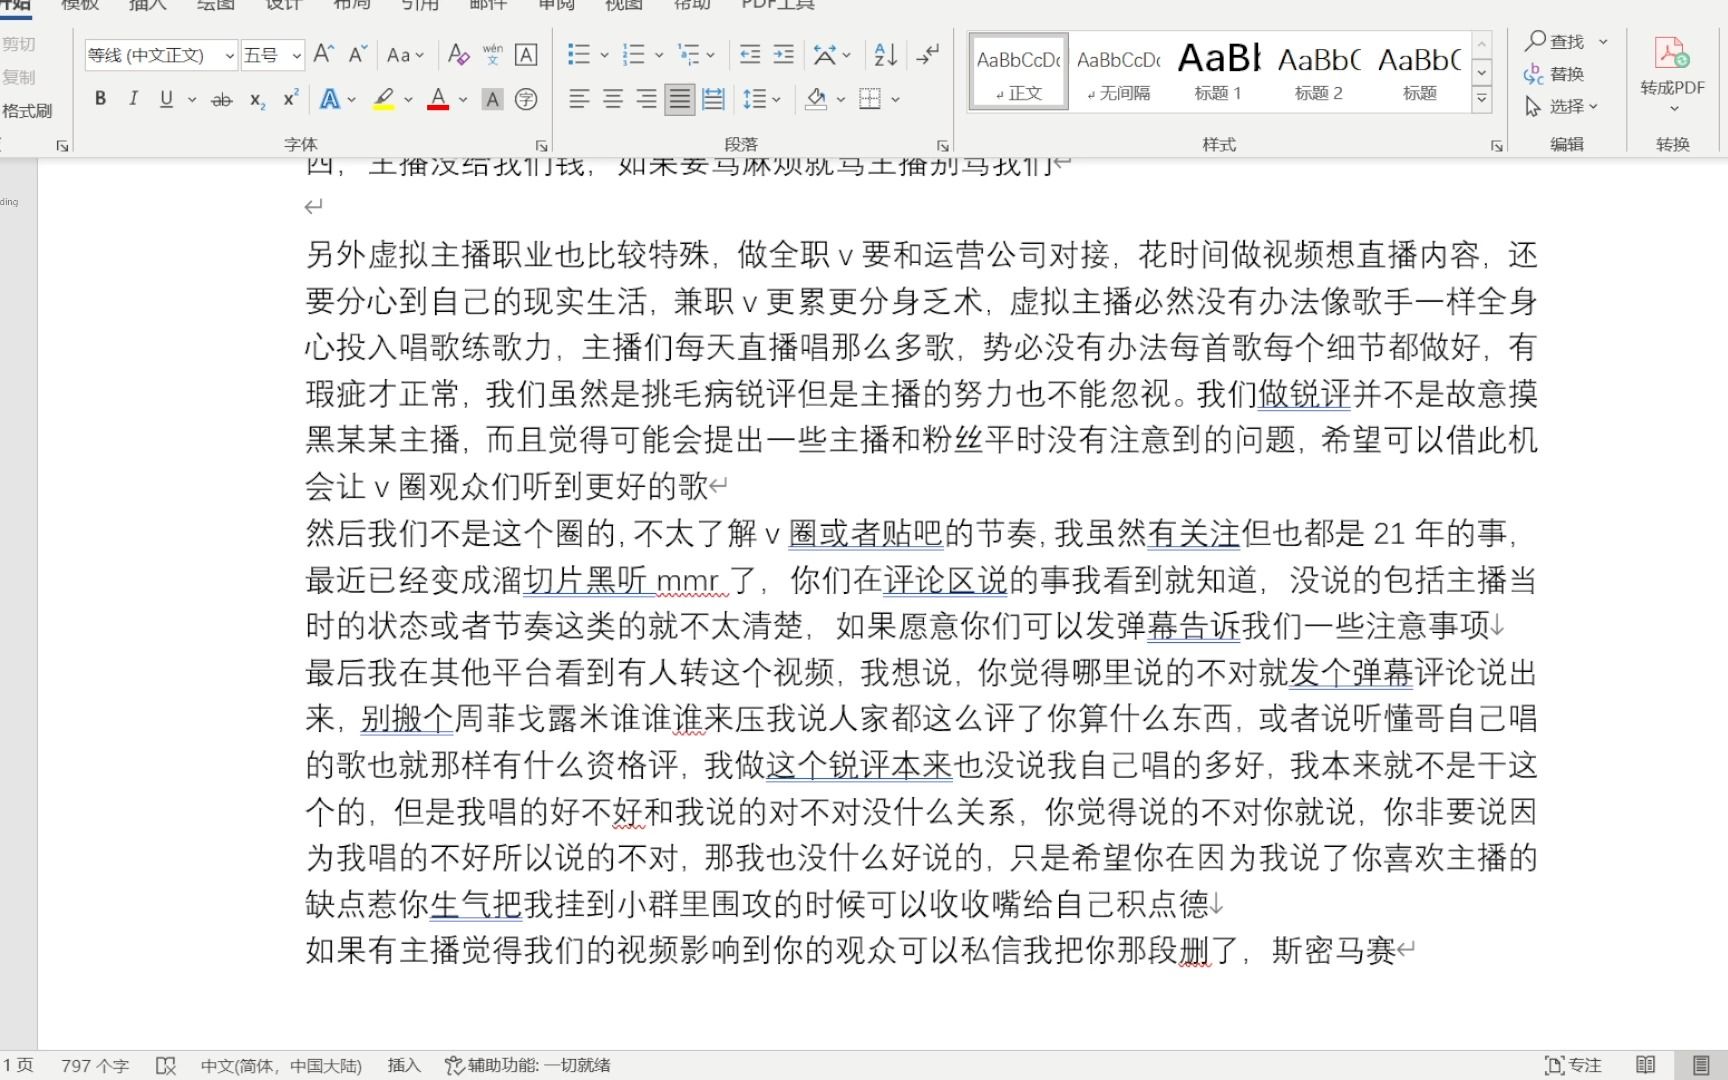Open the 引用 ribbon tab

420,5
